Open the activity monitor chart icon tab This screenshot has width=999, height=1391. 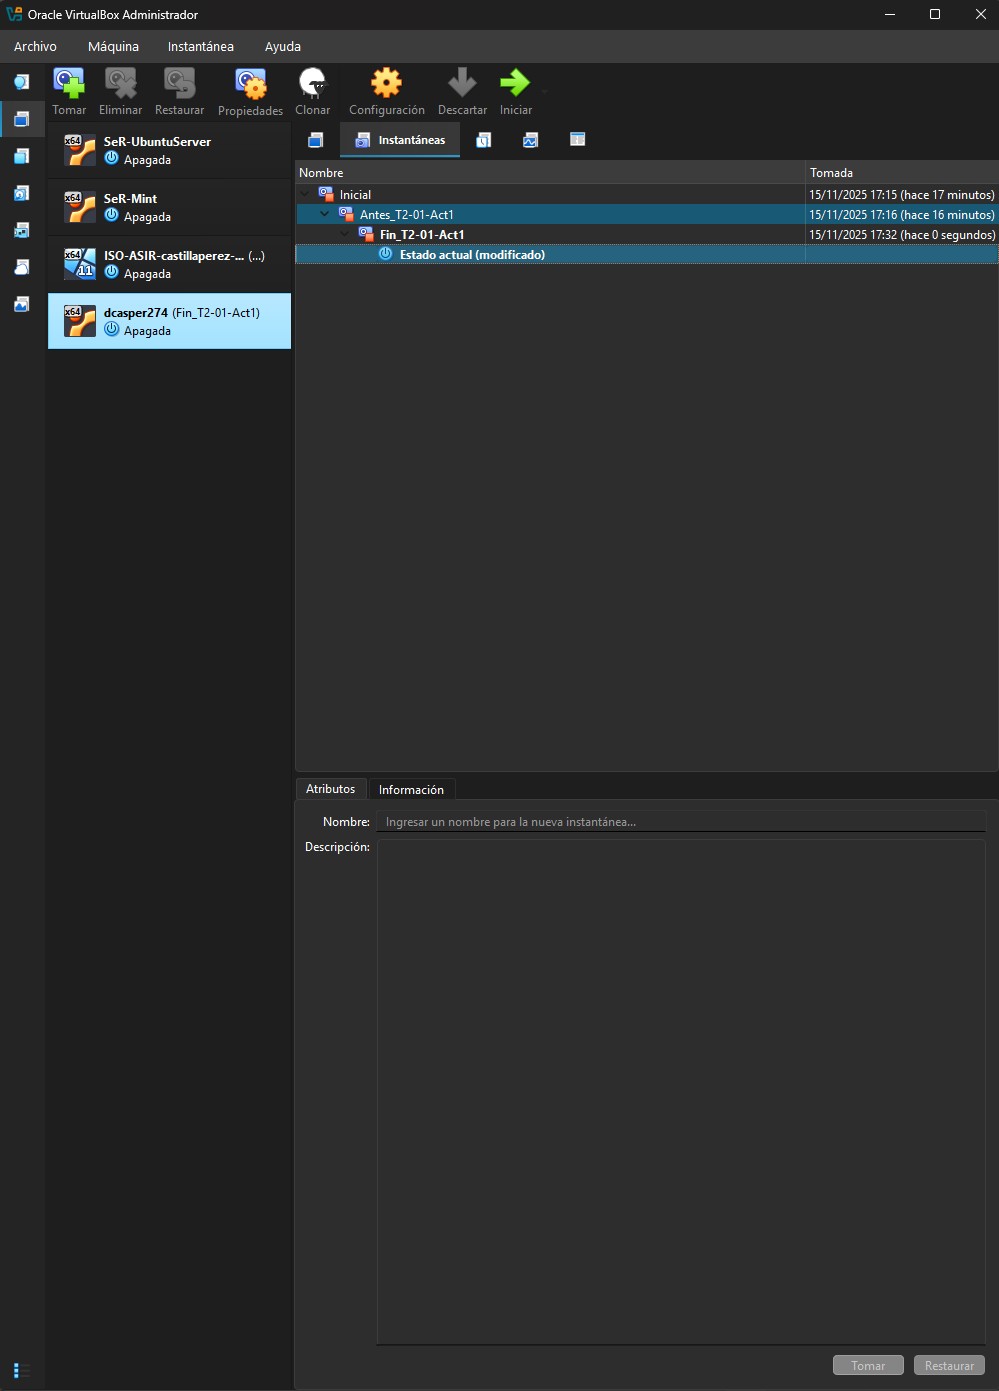pyautogui.click(x=530, y=140)
